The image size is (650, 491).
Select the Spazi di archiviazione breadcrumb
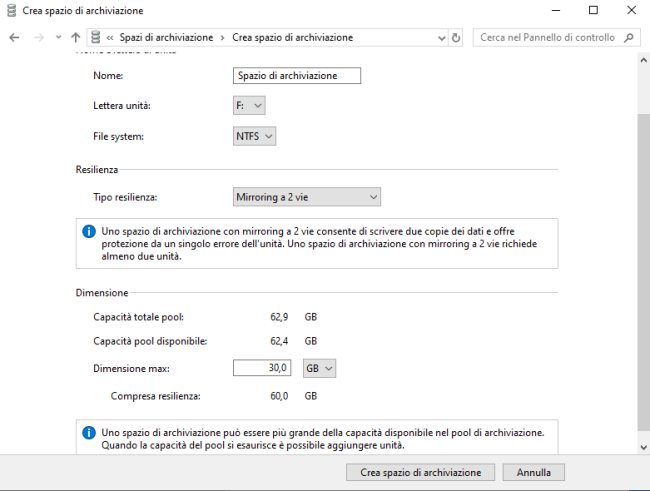coord(166,37)
